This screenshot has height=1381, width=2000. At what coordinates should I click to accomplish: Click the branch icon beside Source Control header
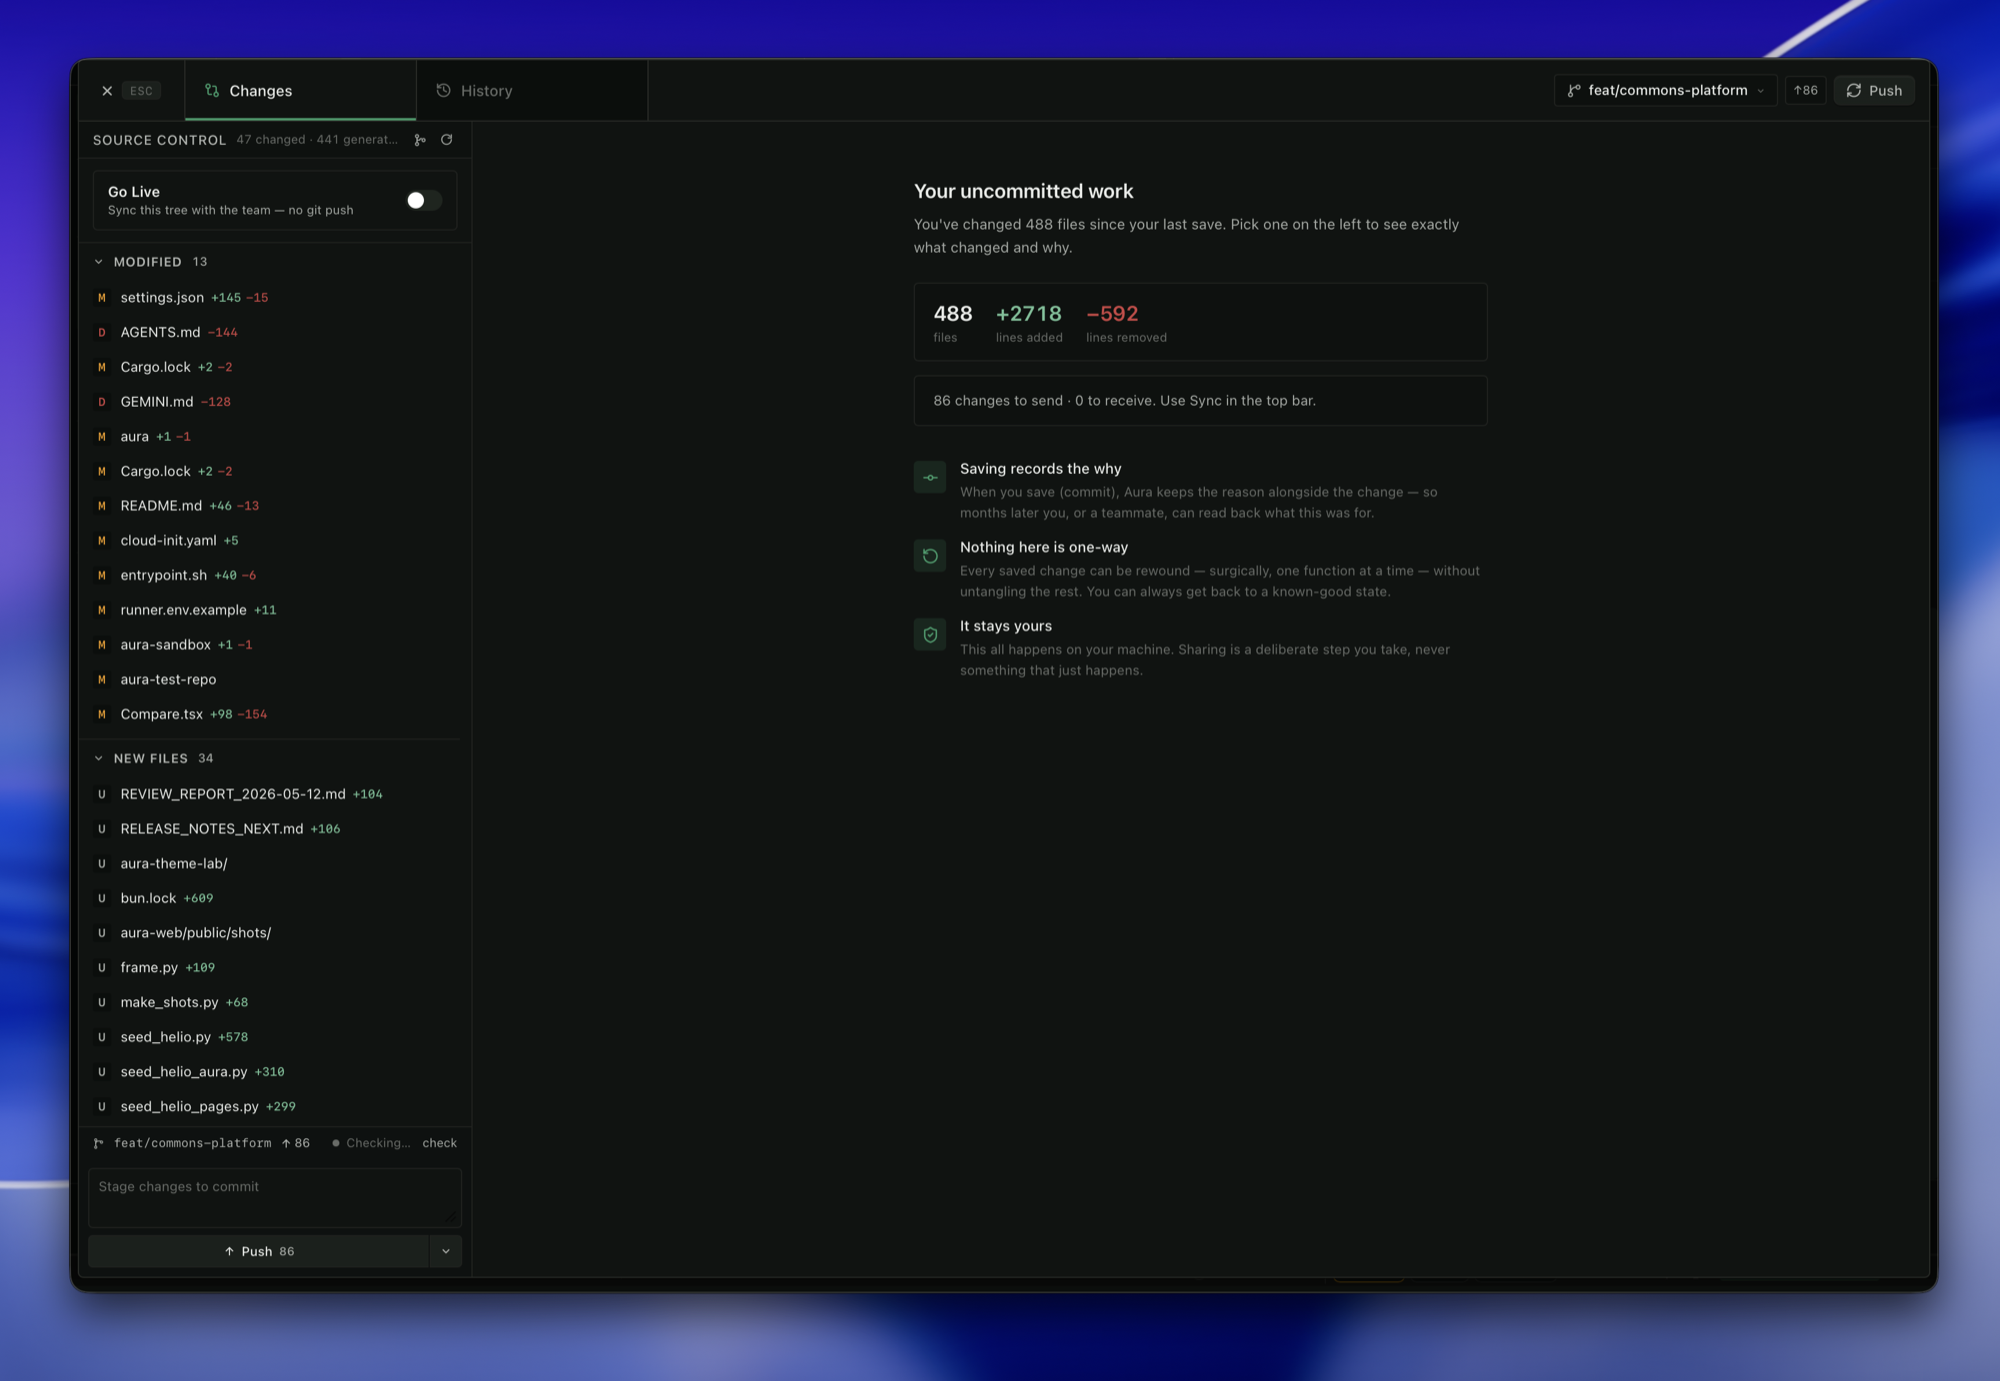(x=420, y=140)
